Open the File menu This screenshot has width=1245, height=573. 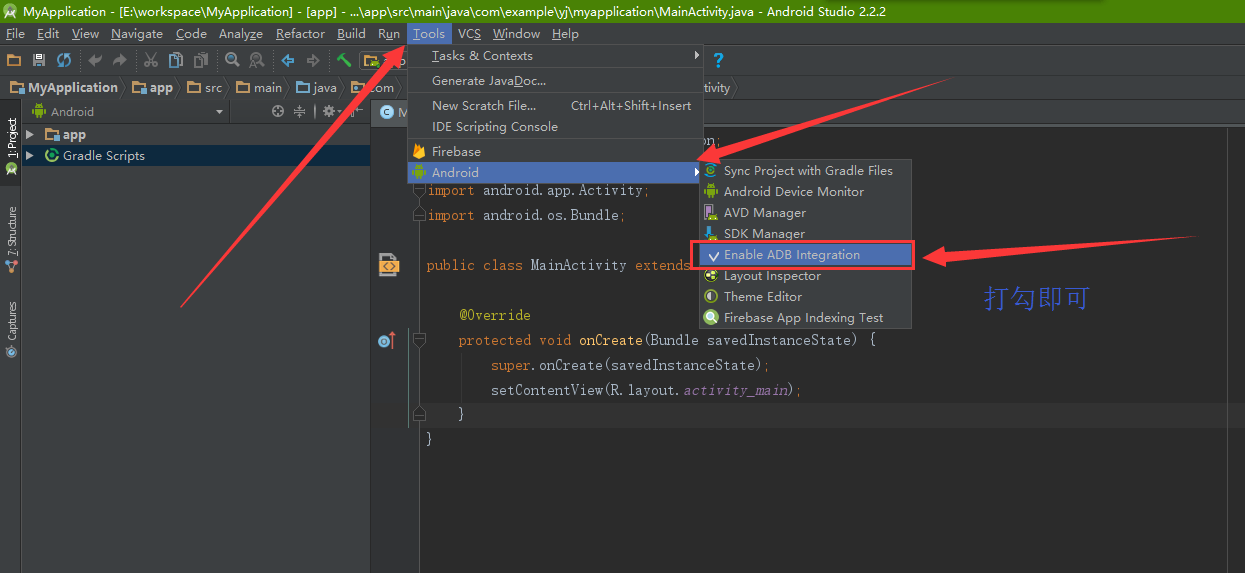click(x=15, y=33)
